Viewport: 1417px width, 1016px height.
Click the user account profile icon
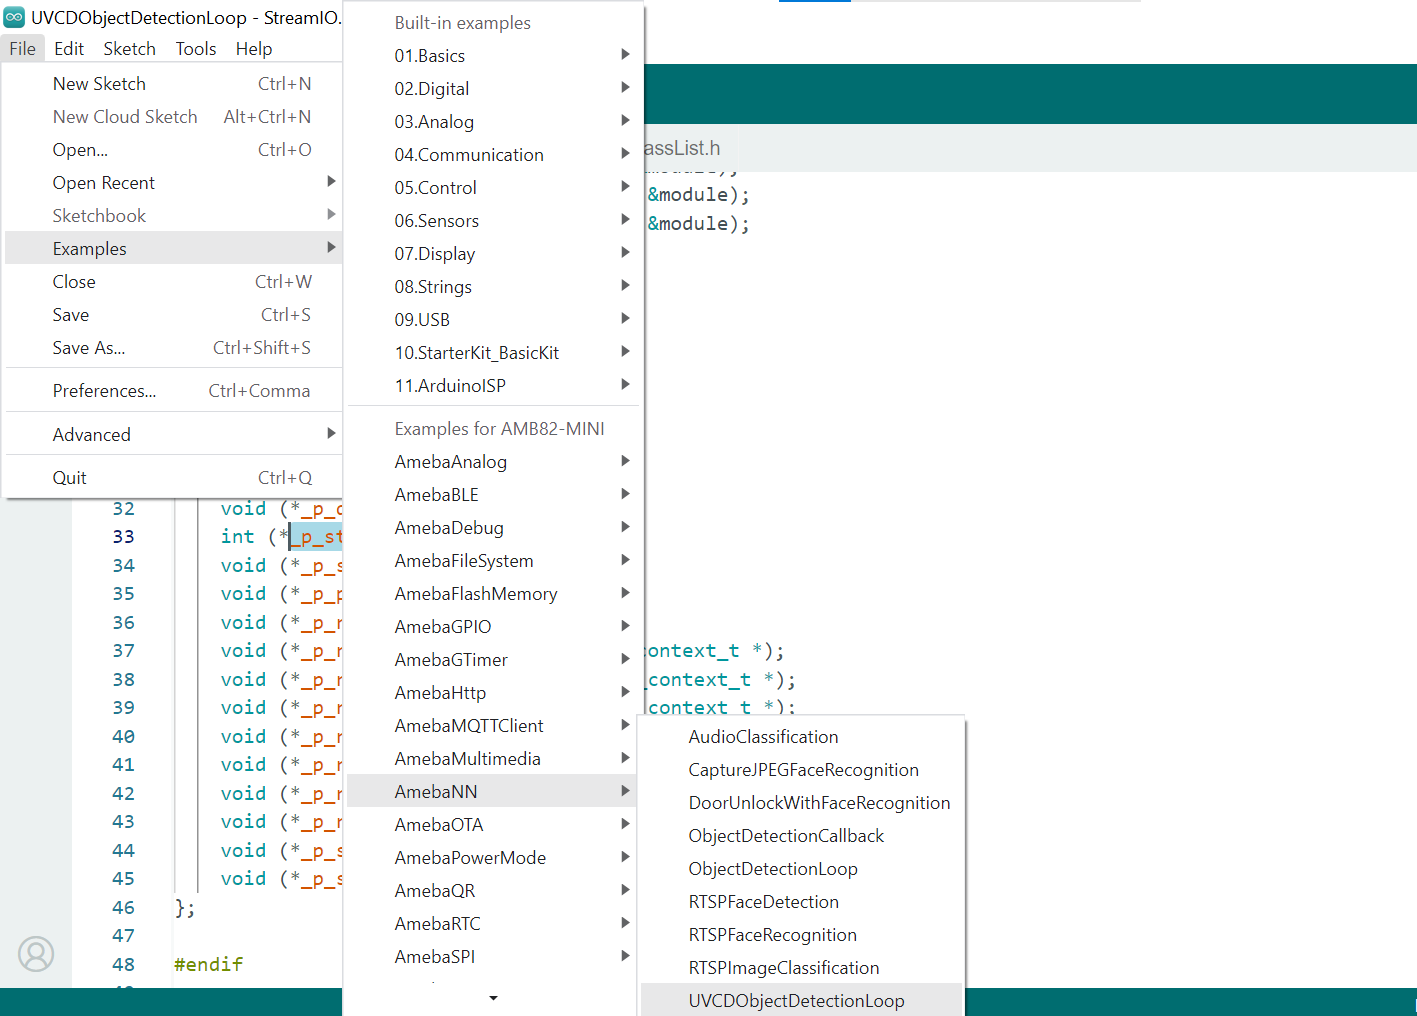coord(36,954)
